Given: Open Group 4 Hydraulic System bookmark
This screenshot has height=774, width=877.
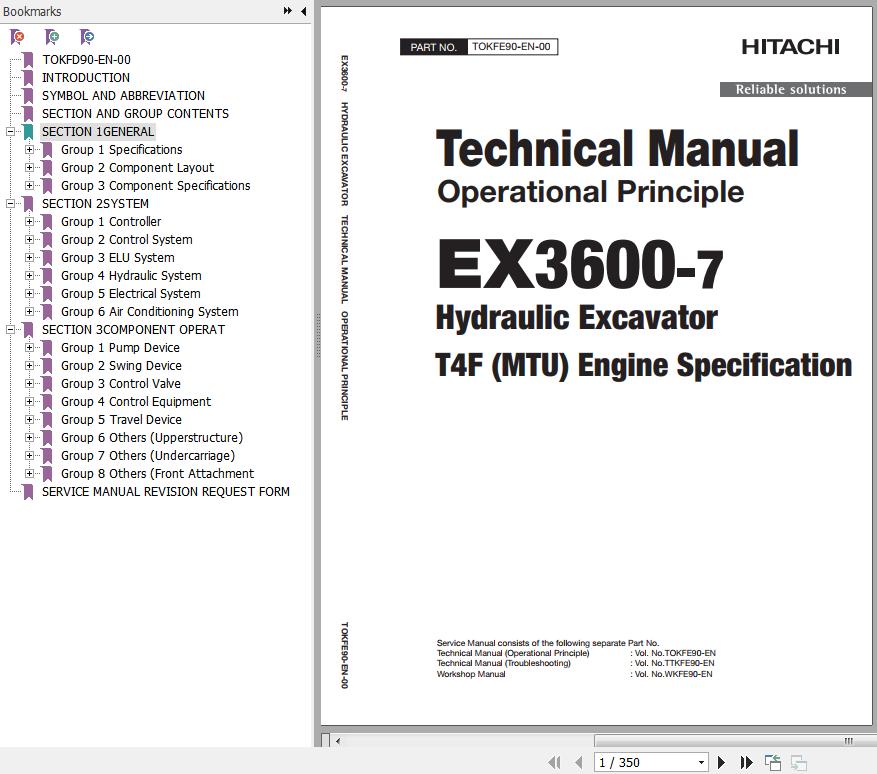Looking at the screenshot, I should pyautogui.click(x=131, y=276).
